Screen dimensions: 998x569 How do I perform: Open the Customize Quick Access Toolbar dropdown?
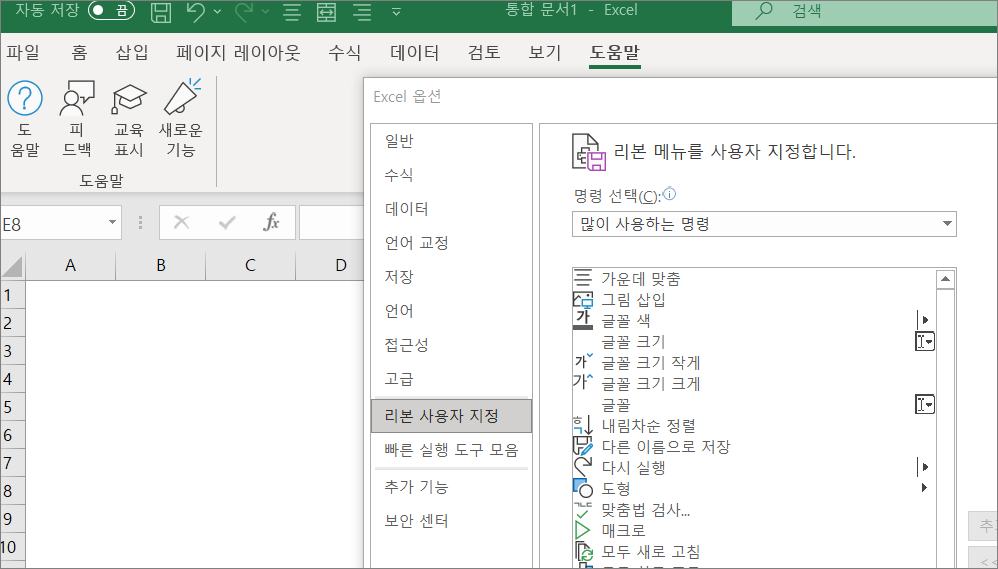click(396, 11)
